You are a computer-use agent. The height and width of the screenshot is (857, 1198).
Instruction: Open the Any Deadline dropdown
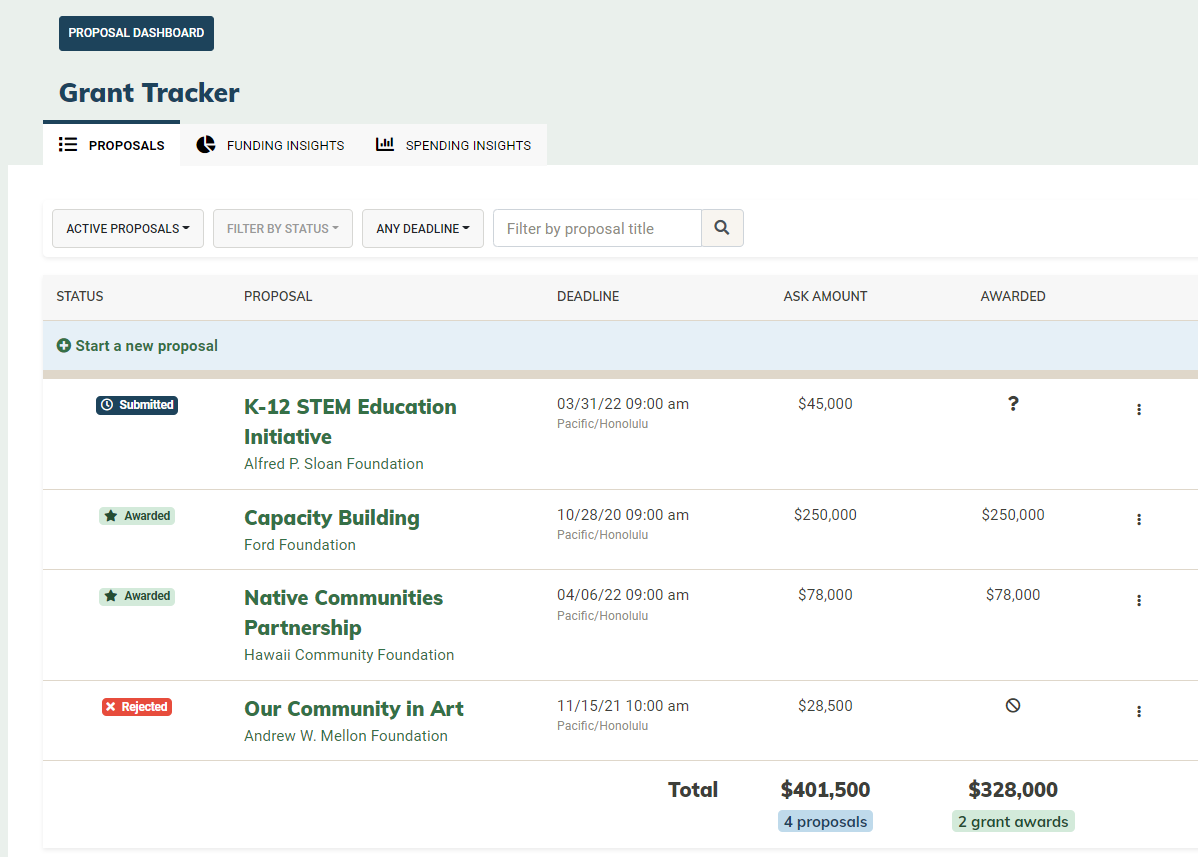[422, 228]
